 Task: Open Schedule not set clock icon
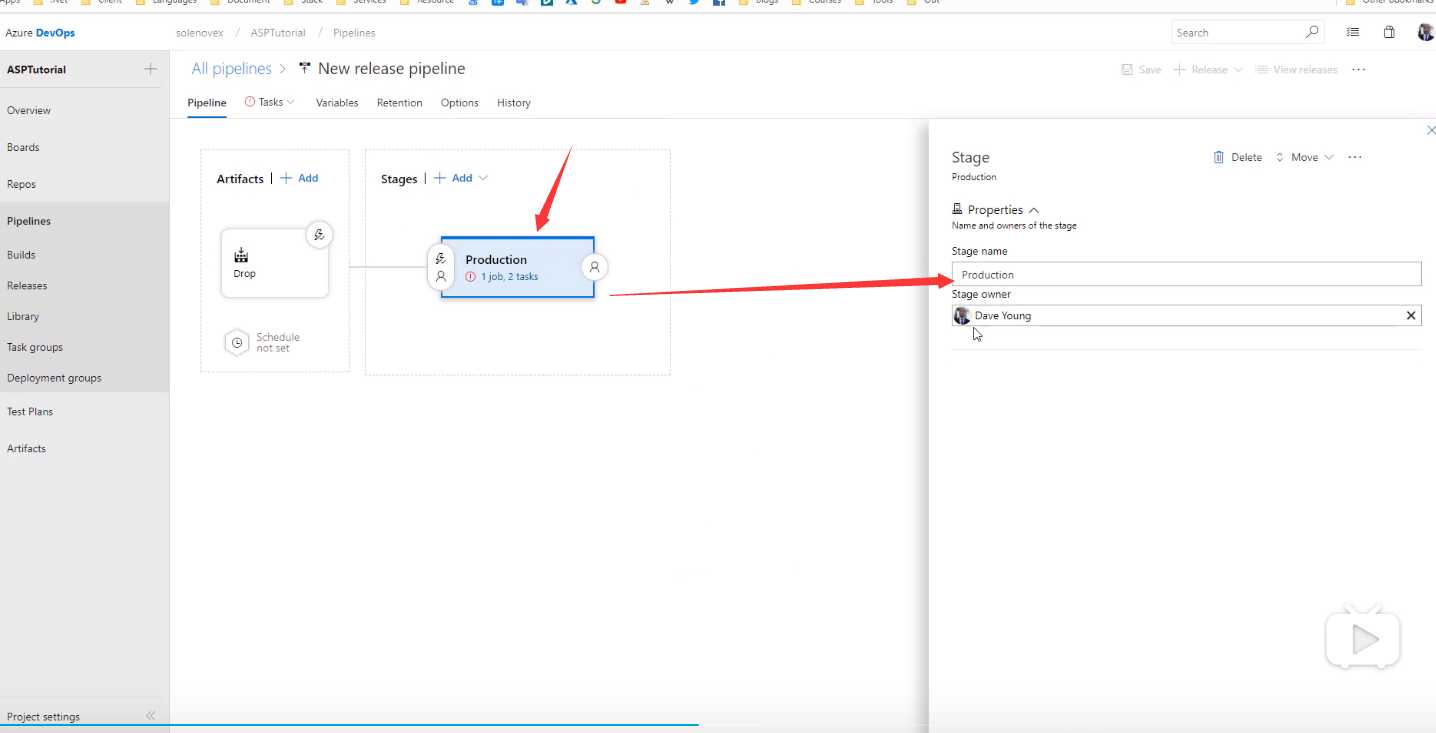(x=237, y=342)
